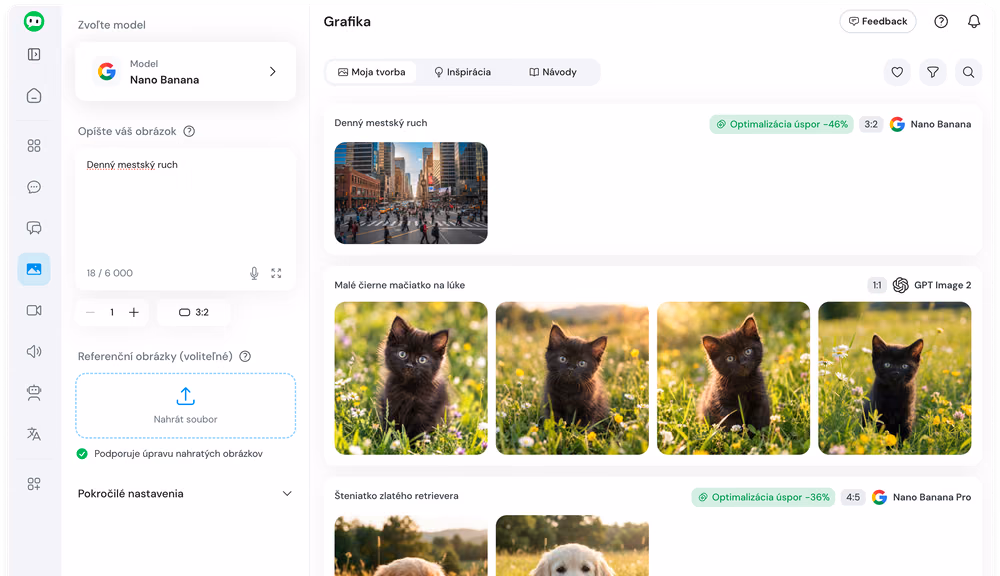
Task: Click the Google logo in model card
Action: pyautogui.click(x=107, y=71)
